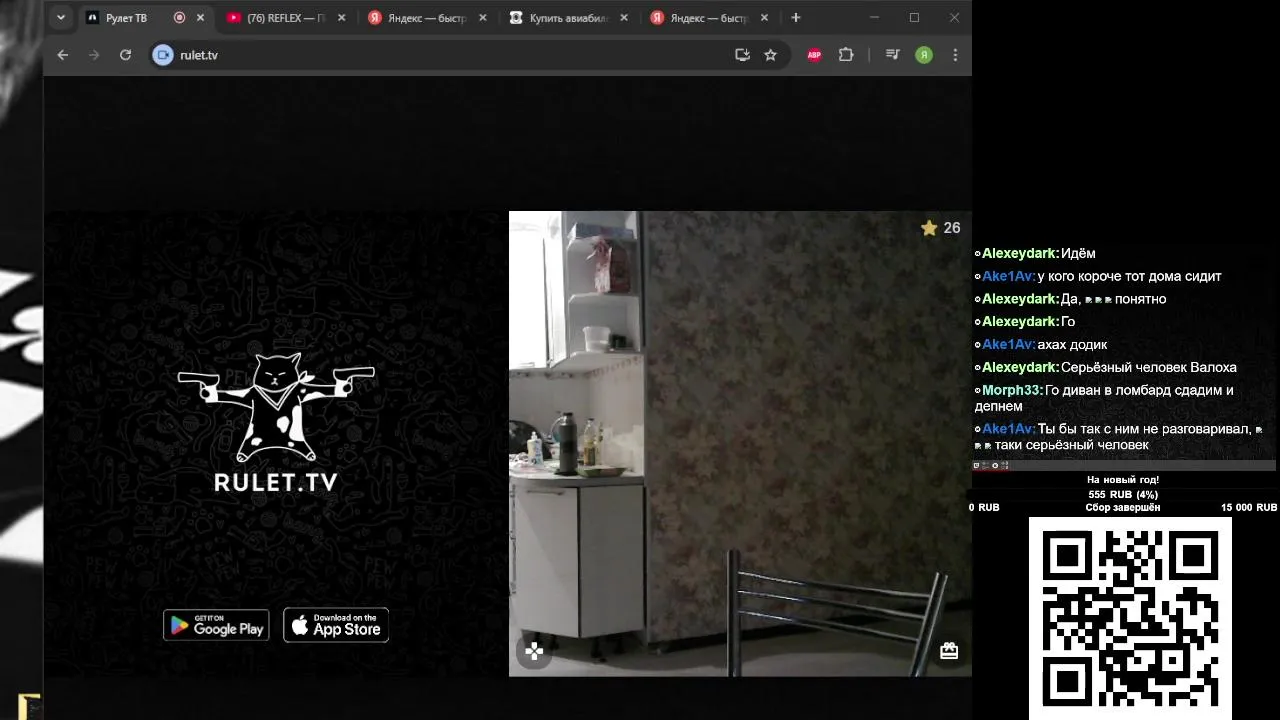This screenshot has height=720, width=1280.
Task: Open the ABP ad blocker extension
Action: pos(814,55)
